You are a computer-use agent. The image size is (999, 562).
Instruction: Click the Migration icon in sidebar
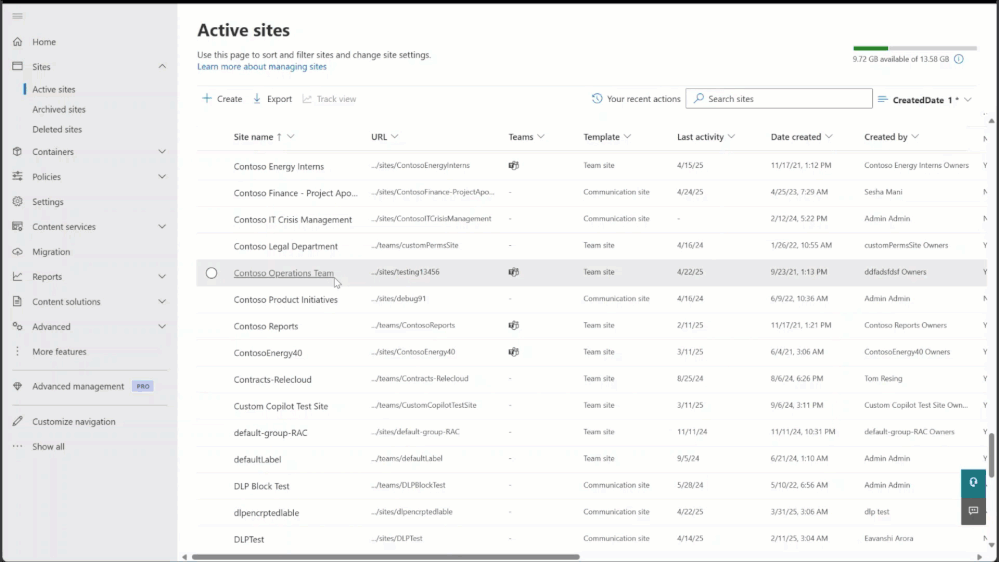click(17, 251)
